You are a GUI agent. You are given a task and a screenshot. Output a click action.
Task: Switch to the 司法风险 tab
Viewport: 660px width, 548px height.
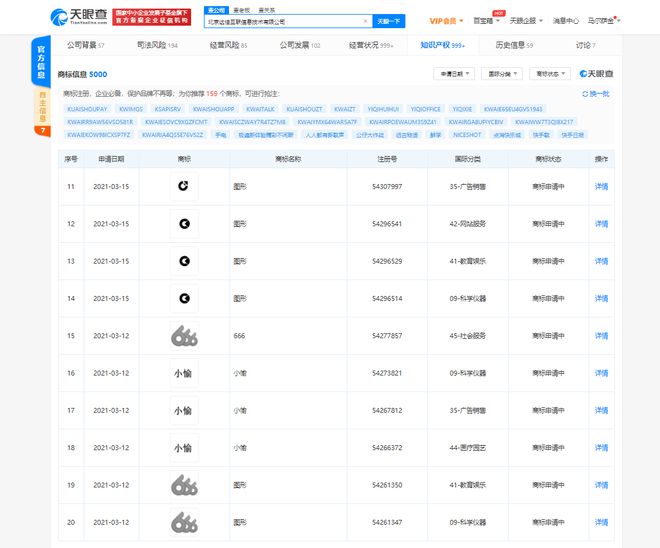(157, 45)
